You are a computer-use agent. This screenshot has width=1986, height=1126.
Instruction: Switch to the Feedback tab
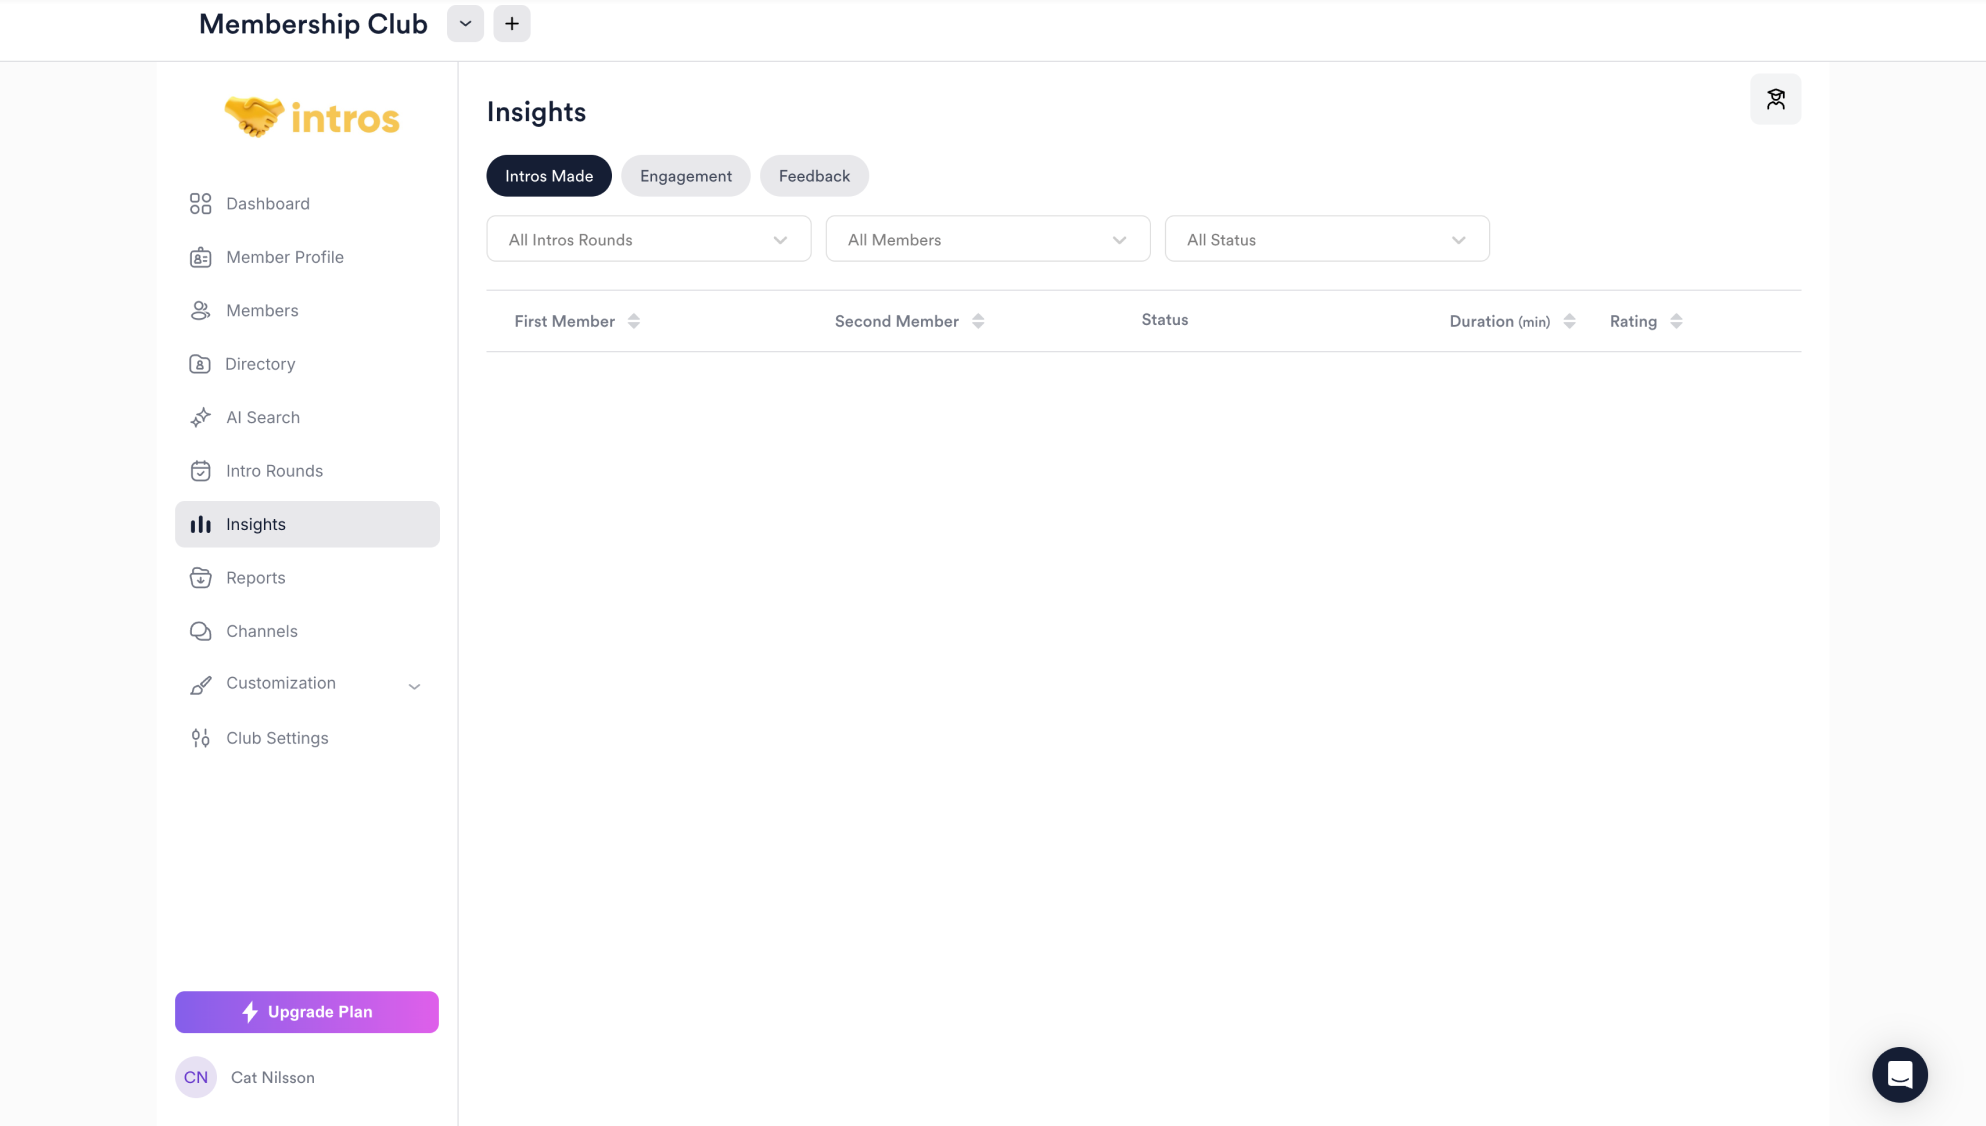814,176
